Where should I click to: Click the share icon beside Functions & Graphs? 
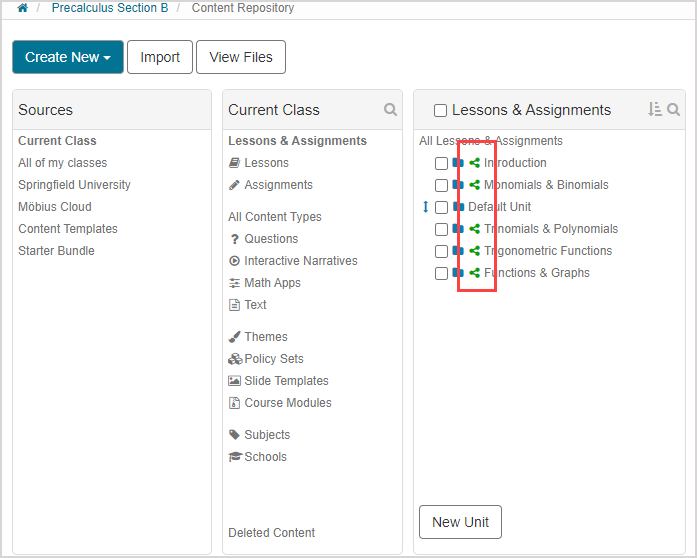475,273
